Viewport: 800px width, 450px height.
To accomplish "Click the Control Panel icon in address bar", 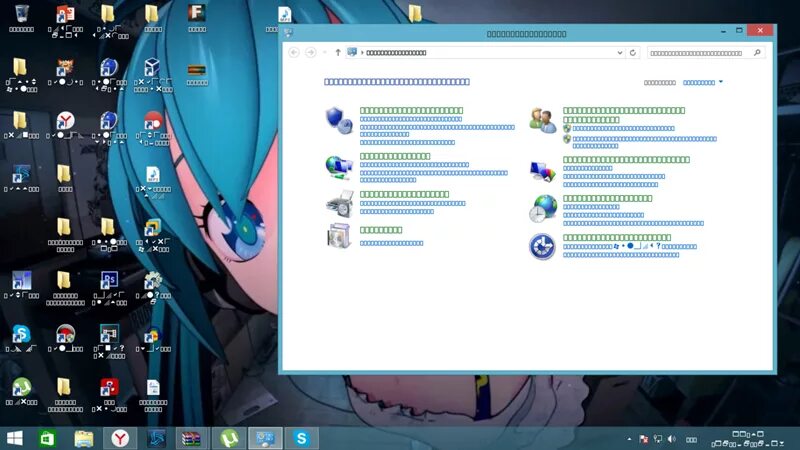I will pos(352,52).
